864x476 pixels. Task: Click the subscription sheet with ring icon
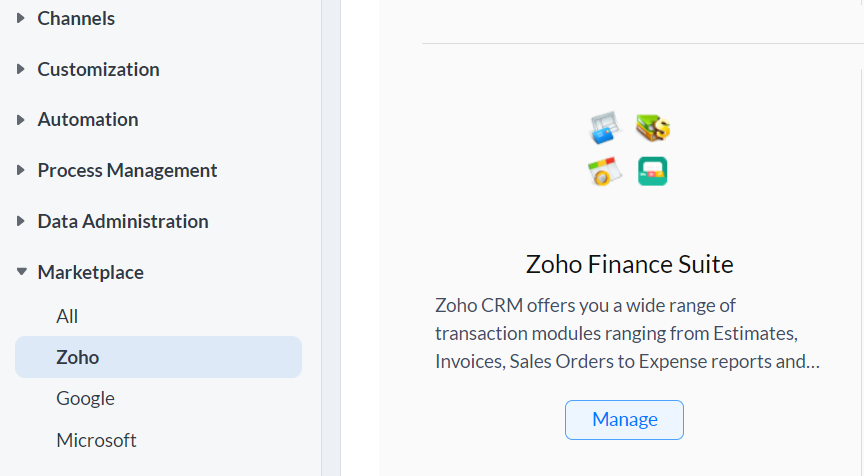point(605,172)
